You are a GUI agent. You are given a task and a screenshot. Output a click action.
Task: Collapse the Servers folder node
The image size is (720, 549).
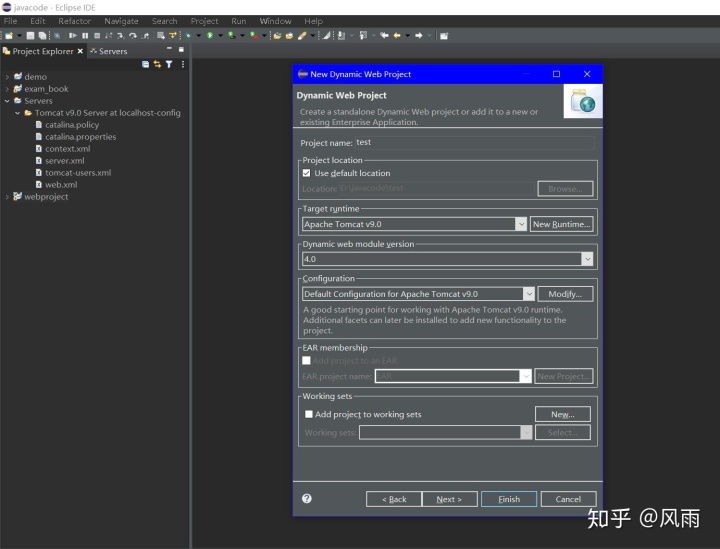click(x=7, y=101)
